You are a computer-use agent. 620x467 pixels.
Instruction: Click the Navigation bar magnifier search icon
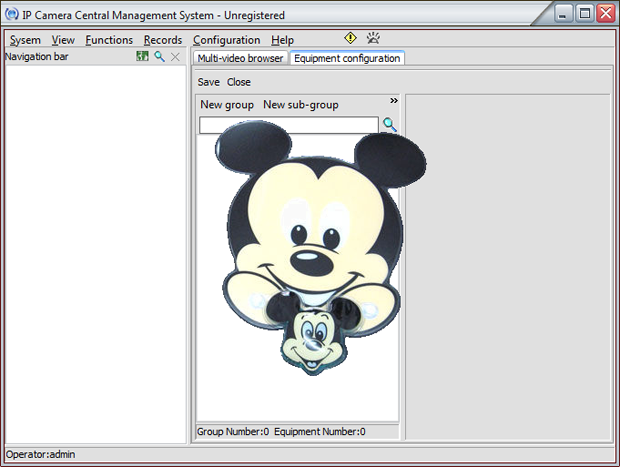(159, 57)
